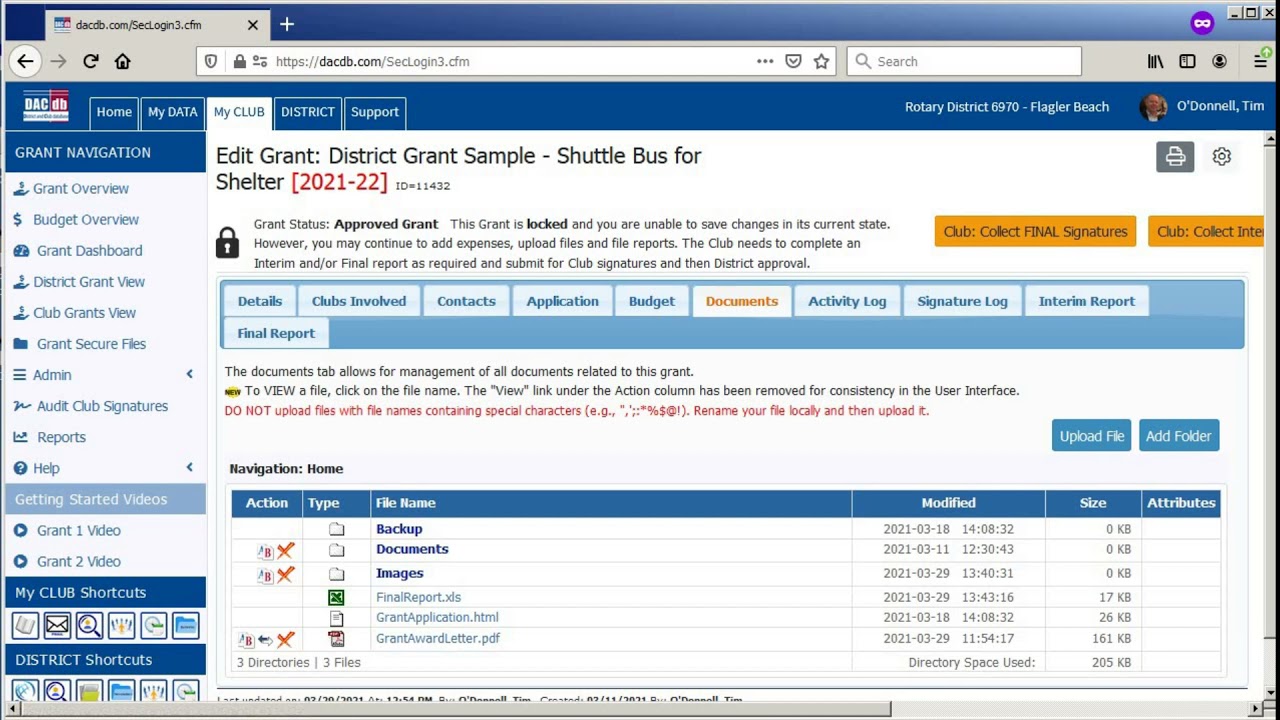The height and width of the screenshot is (720, 1280).
Task: Open the envelope mail icon in My CLUB Shortcuts
Action: point(57,626)
